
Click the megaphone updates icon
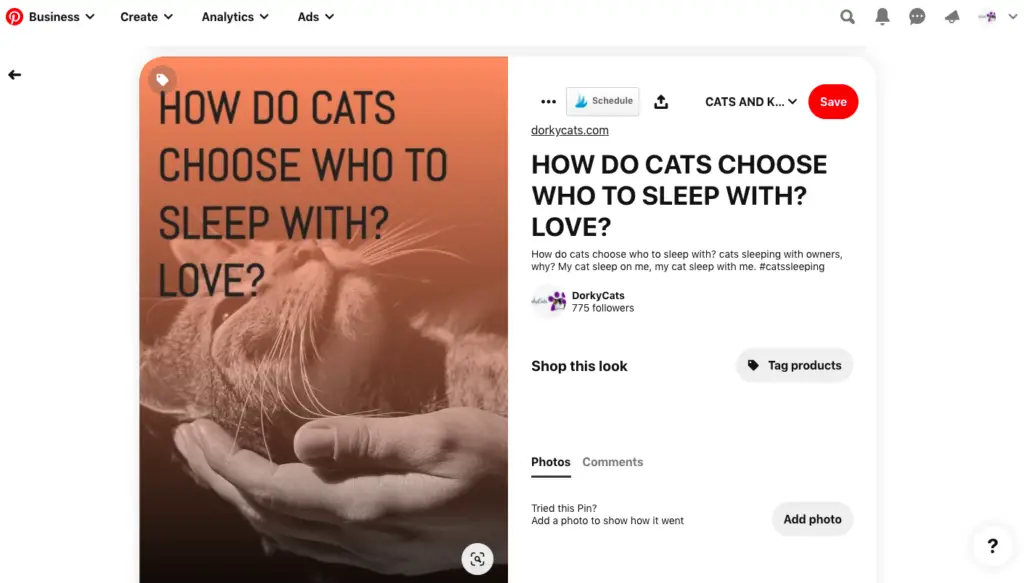click(x=952, y=17)
